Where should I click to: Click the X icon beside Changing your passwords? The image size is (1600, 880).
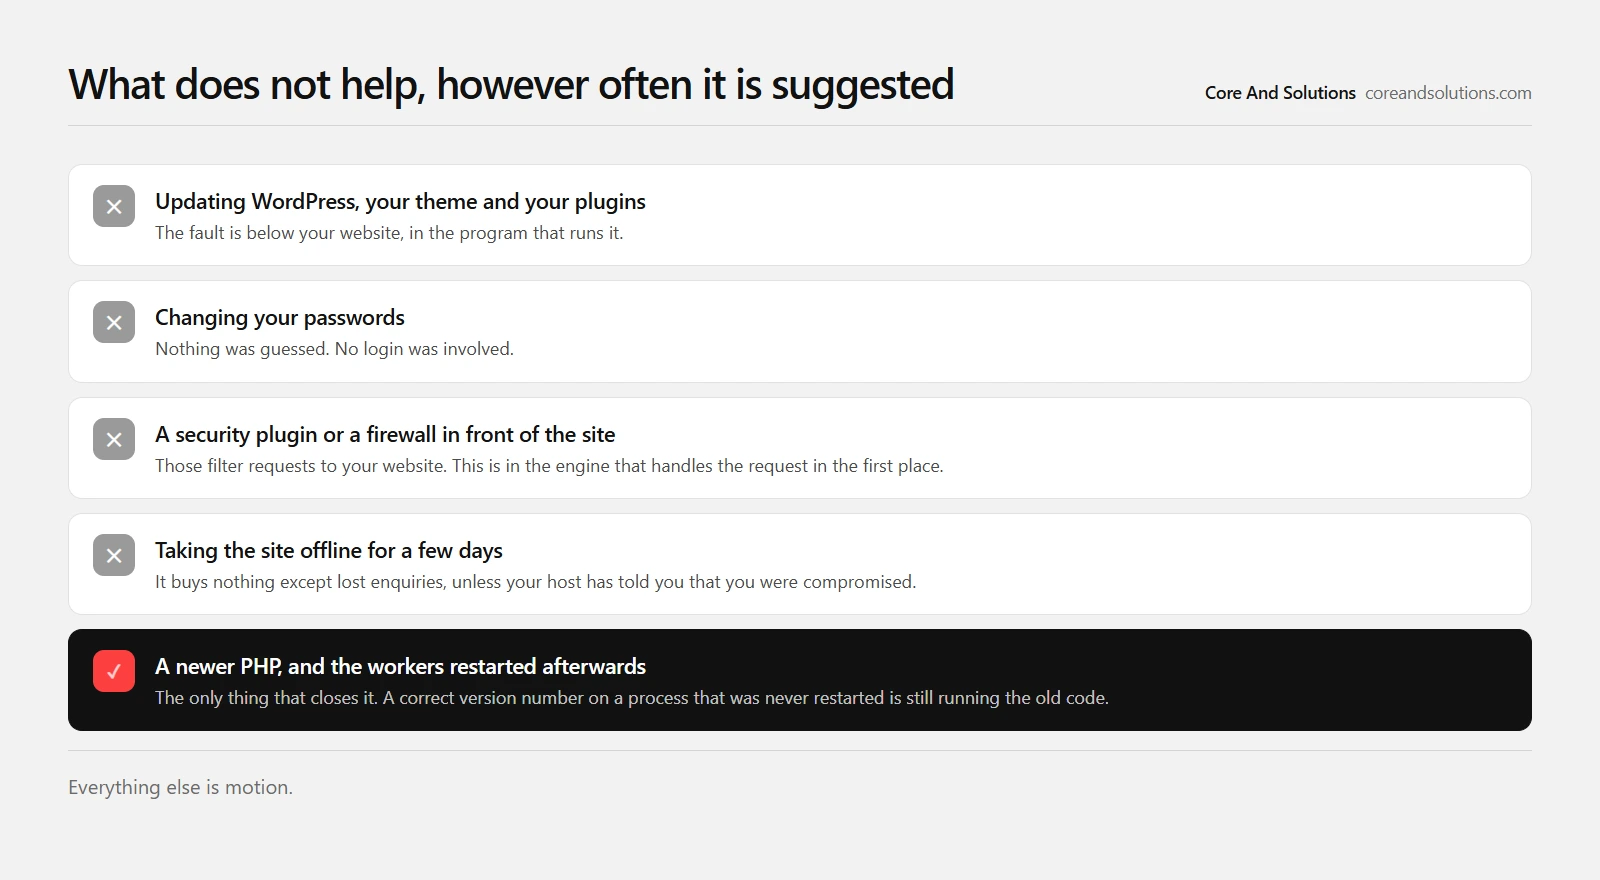point(114,322)
